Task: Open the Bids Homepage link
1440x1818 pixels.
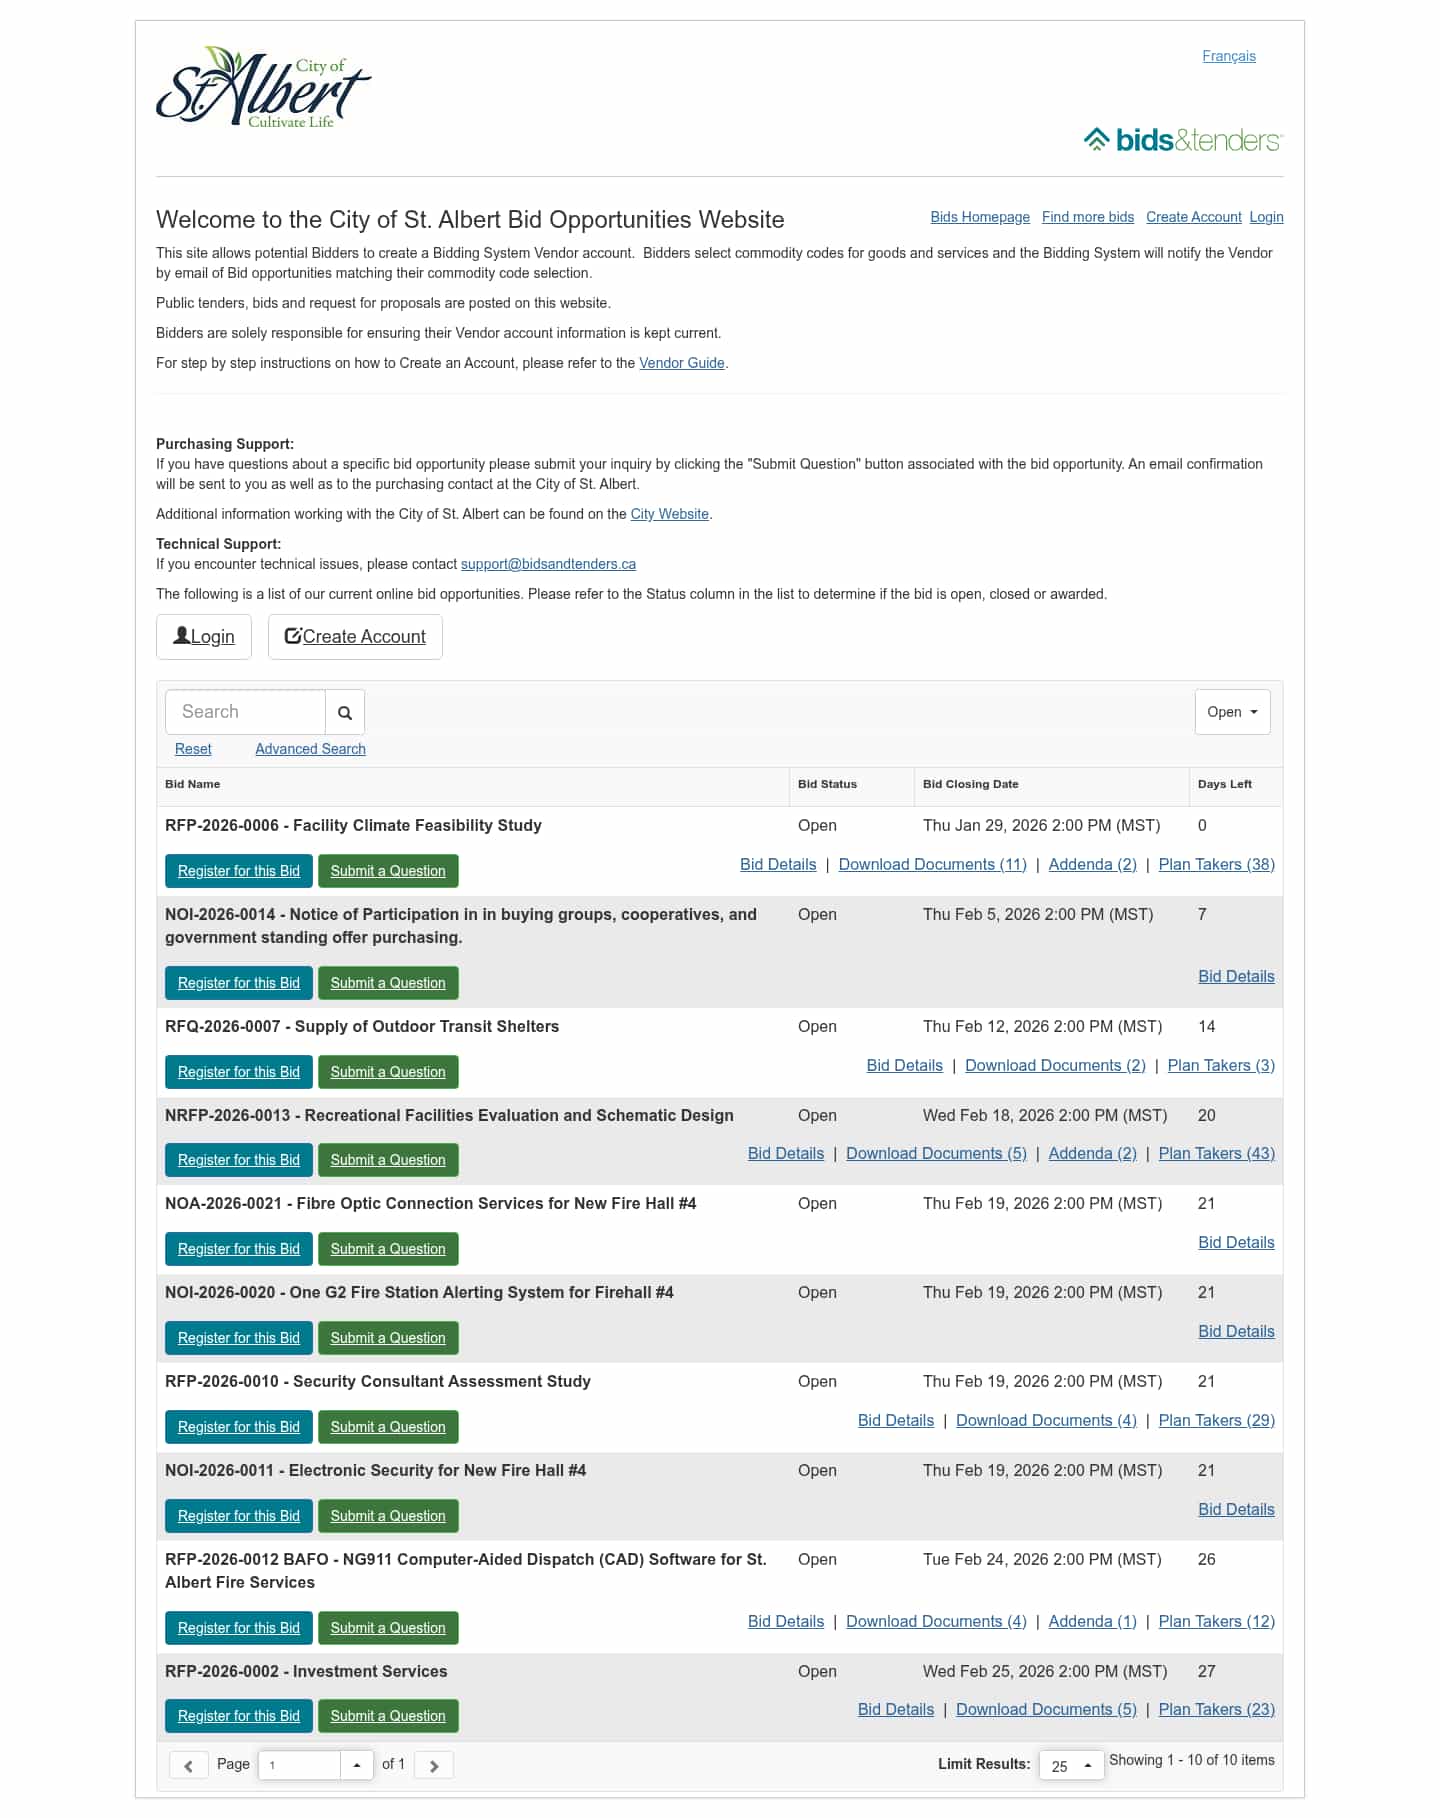Action: click(x=979, y=217)
